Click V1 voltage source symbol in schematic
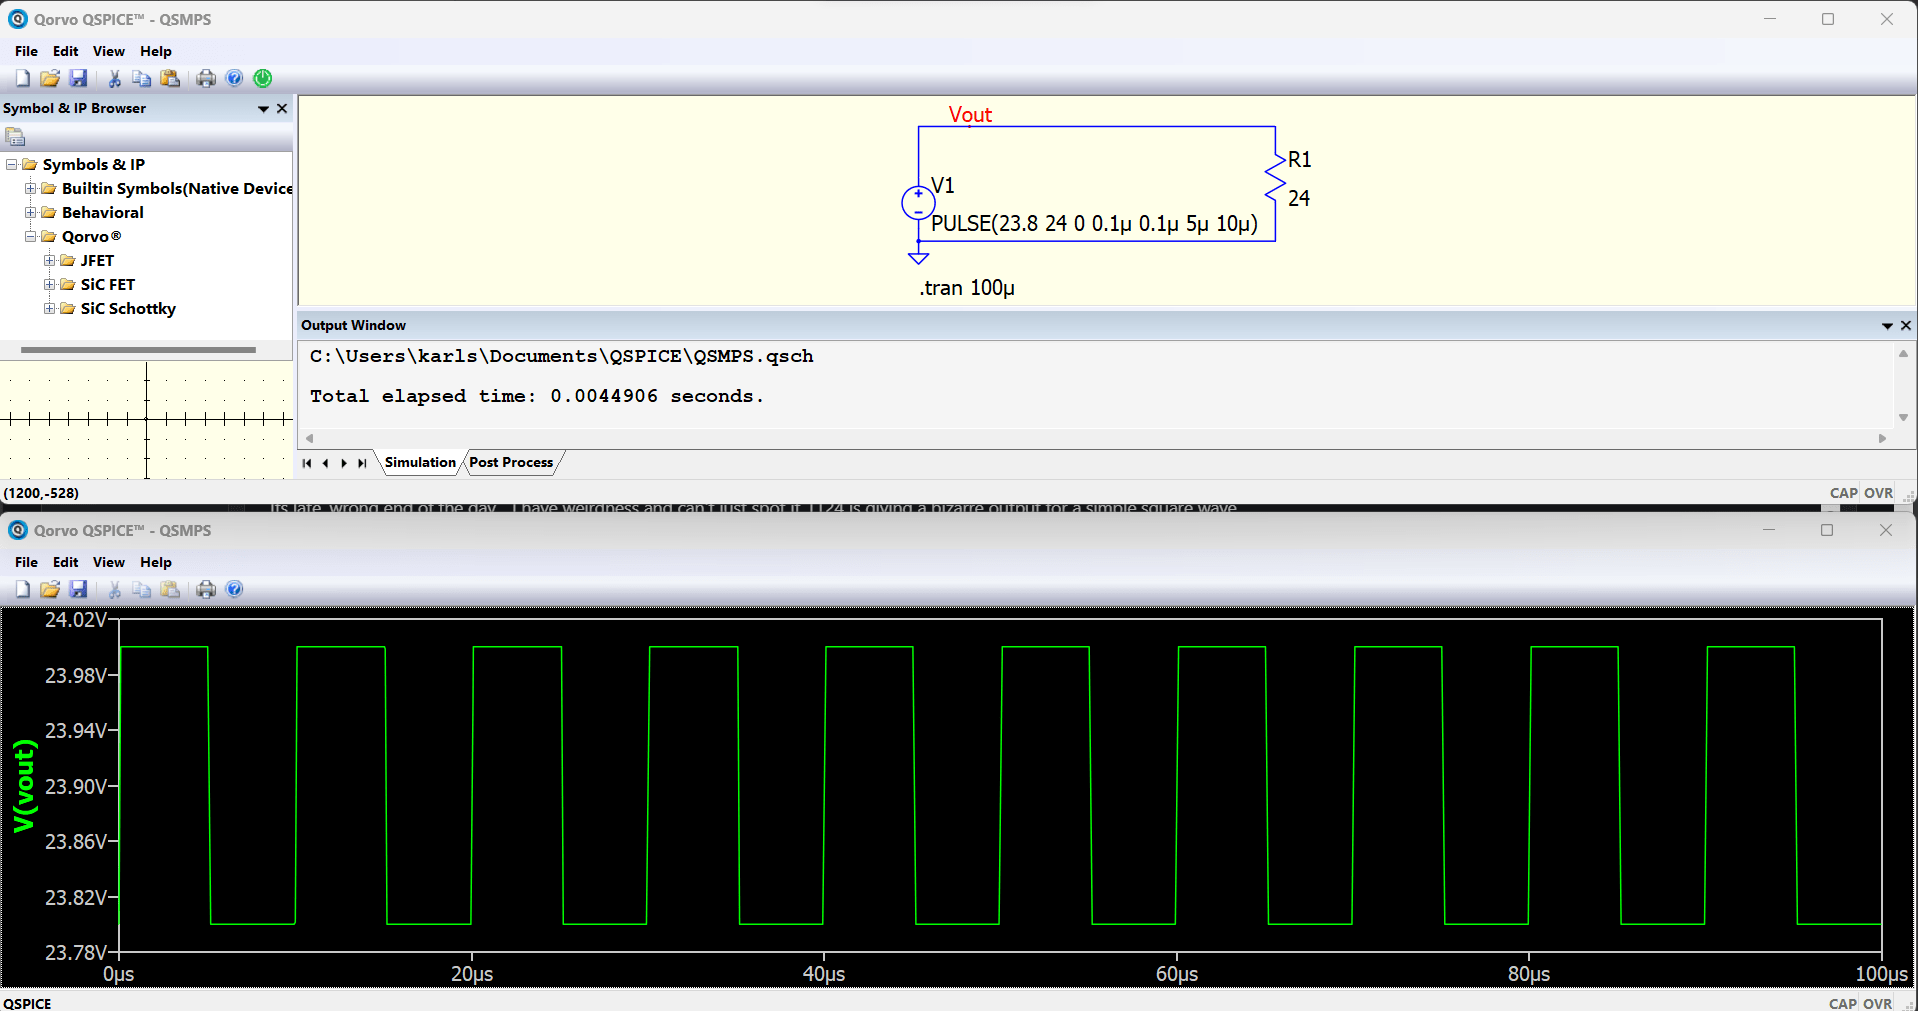This screenshot has width=1918, height=1011. click(918, 203)
